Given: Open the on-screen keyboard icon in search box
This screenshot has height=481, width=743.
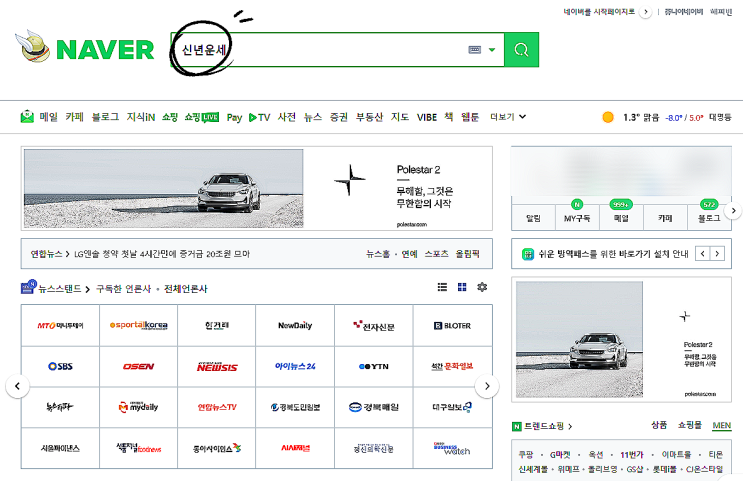Looking at the screenshot, I should click(474, 49).
